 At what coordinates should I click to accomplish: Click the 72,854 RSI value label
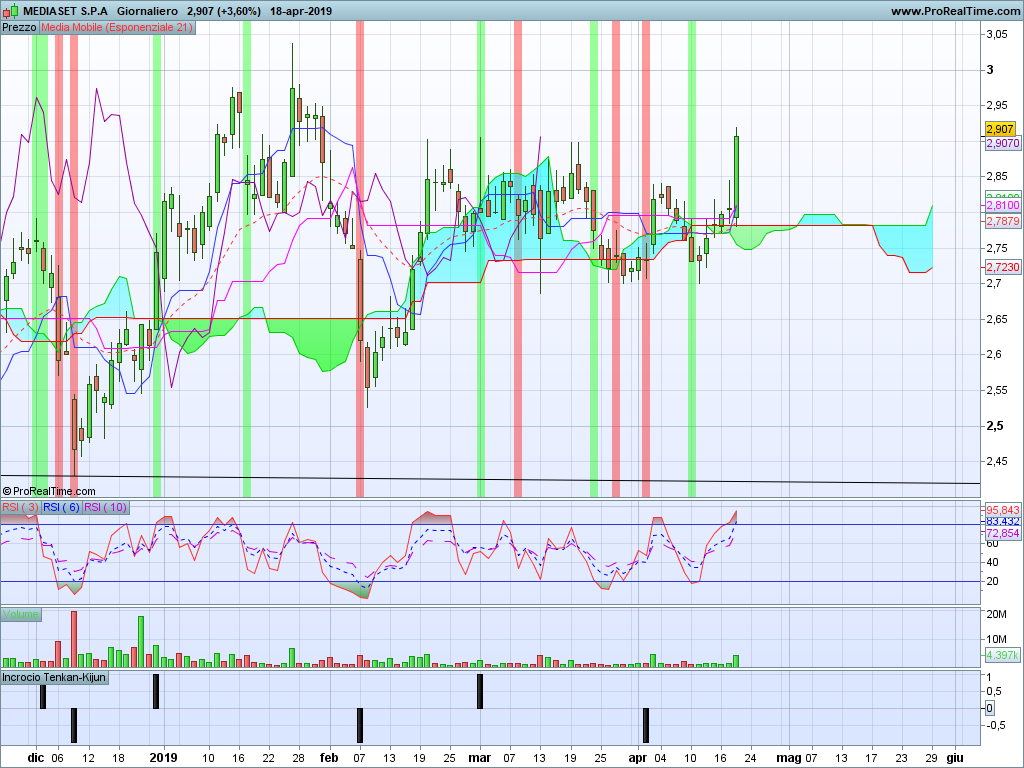[1002, 533]
